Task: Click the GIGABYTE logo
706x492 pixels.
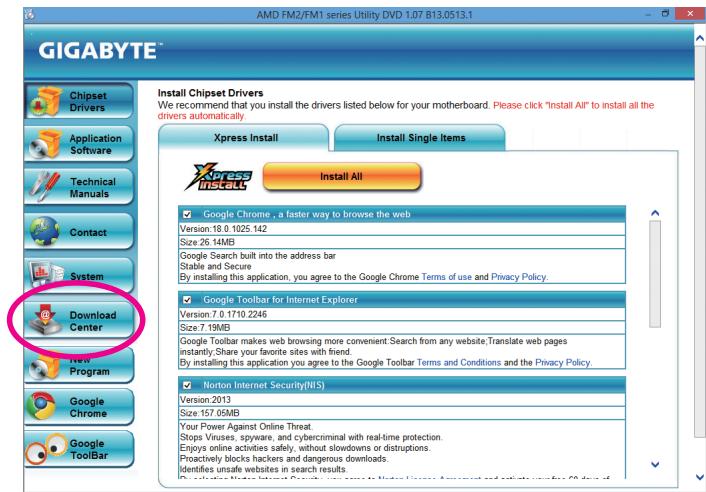Action: tap(100, 50)
